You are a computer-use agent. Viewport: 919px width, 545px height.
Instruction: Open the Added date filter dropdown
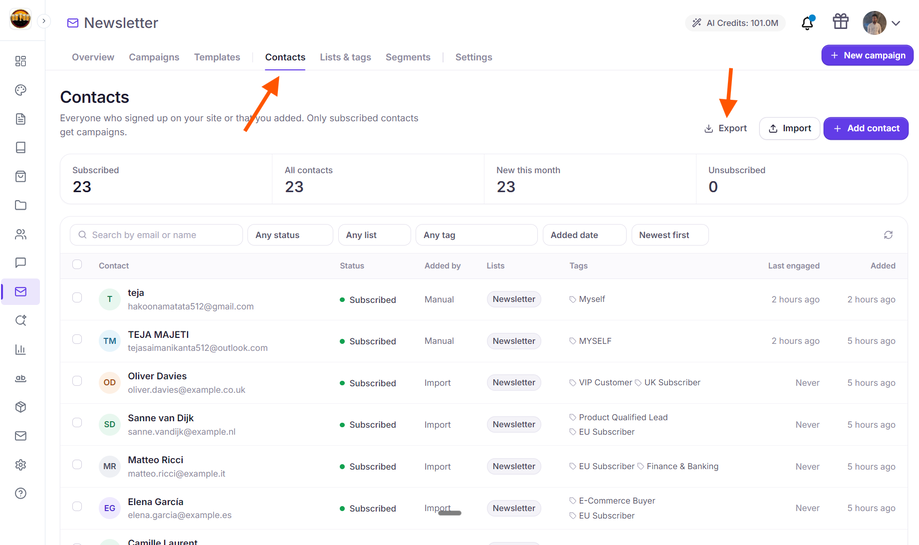(584, 235)
